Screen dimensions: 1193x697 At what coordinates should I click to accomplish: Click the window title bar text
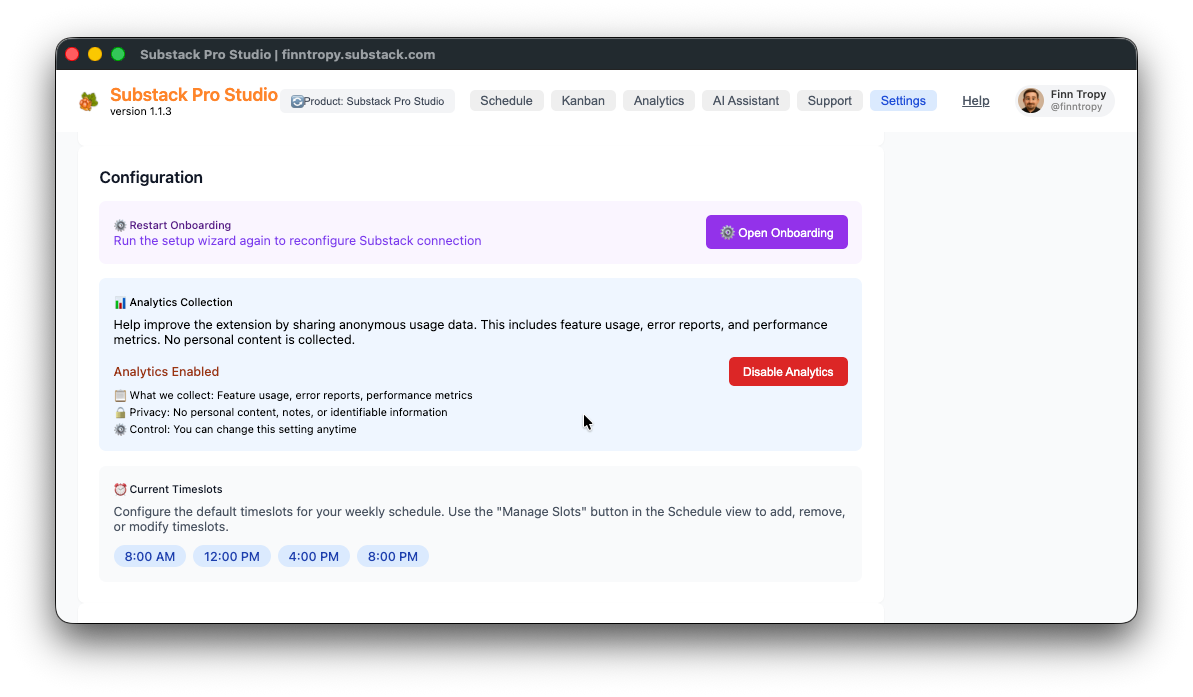click(288, 55)
